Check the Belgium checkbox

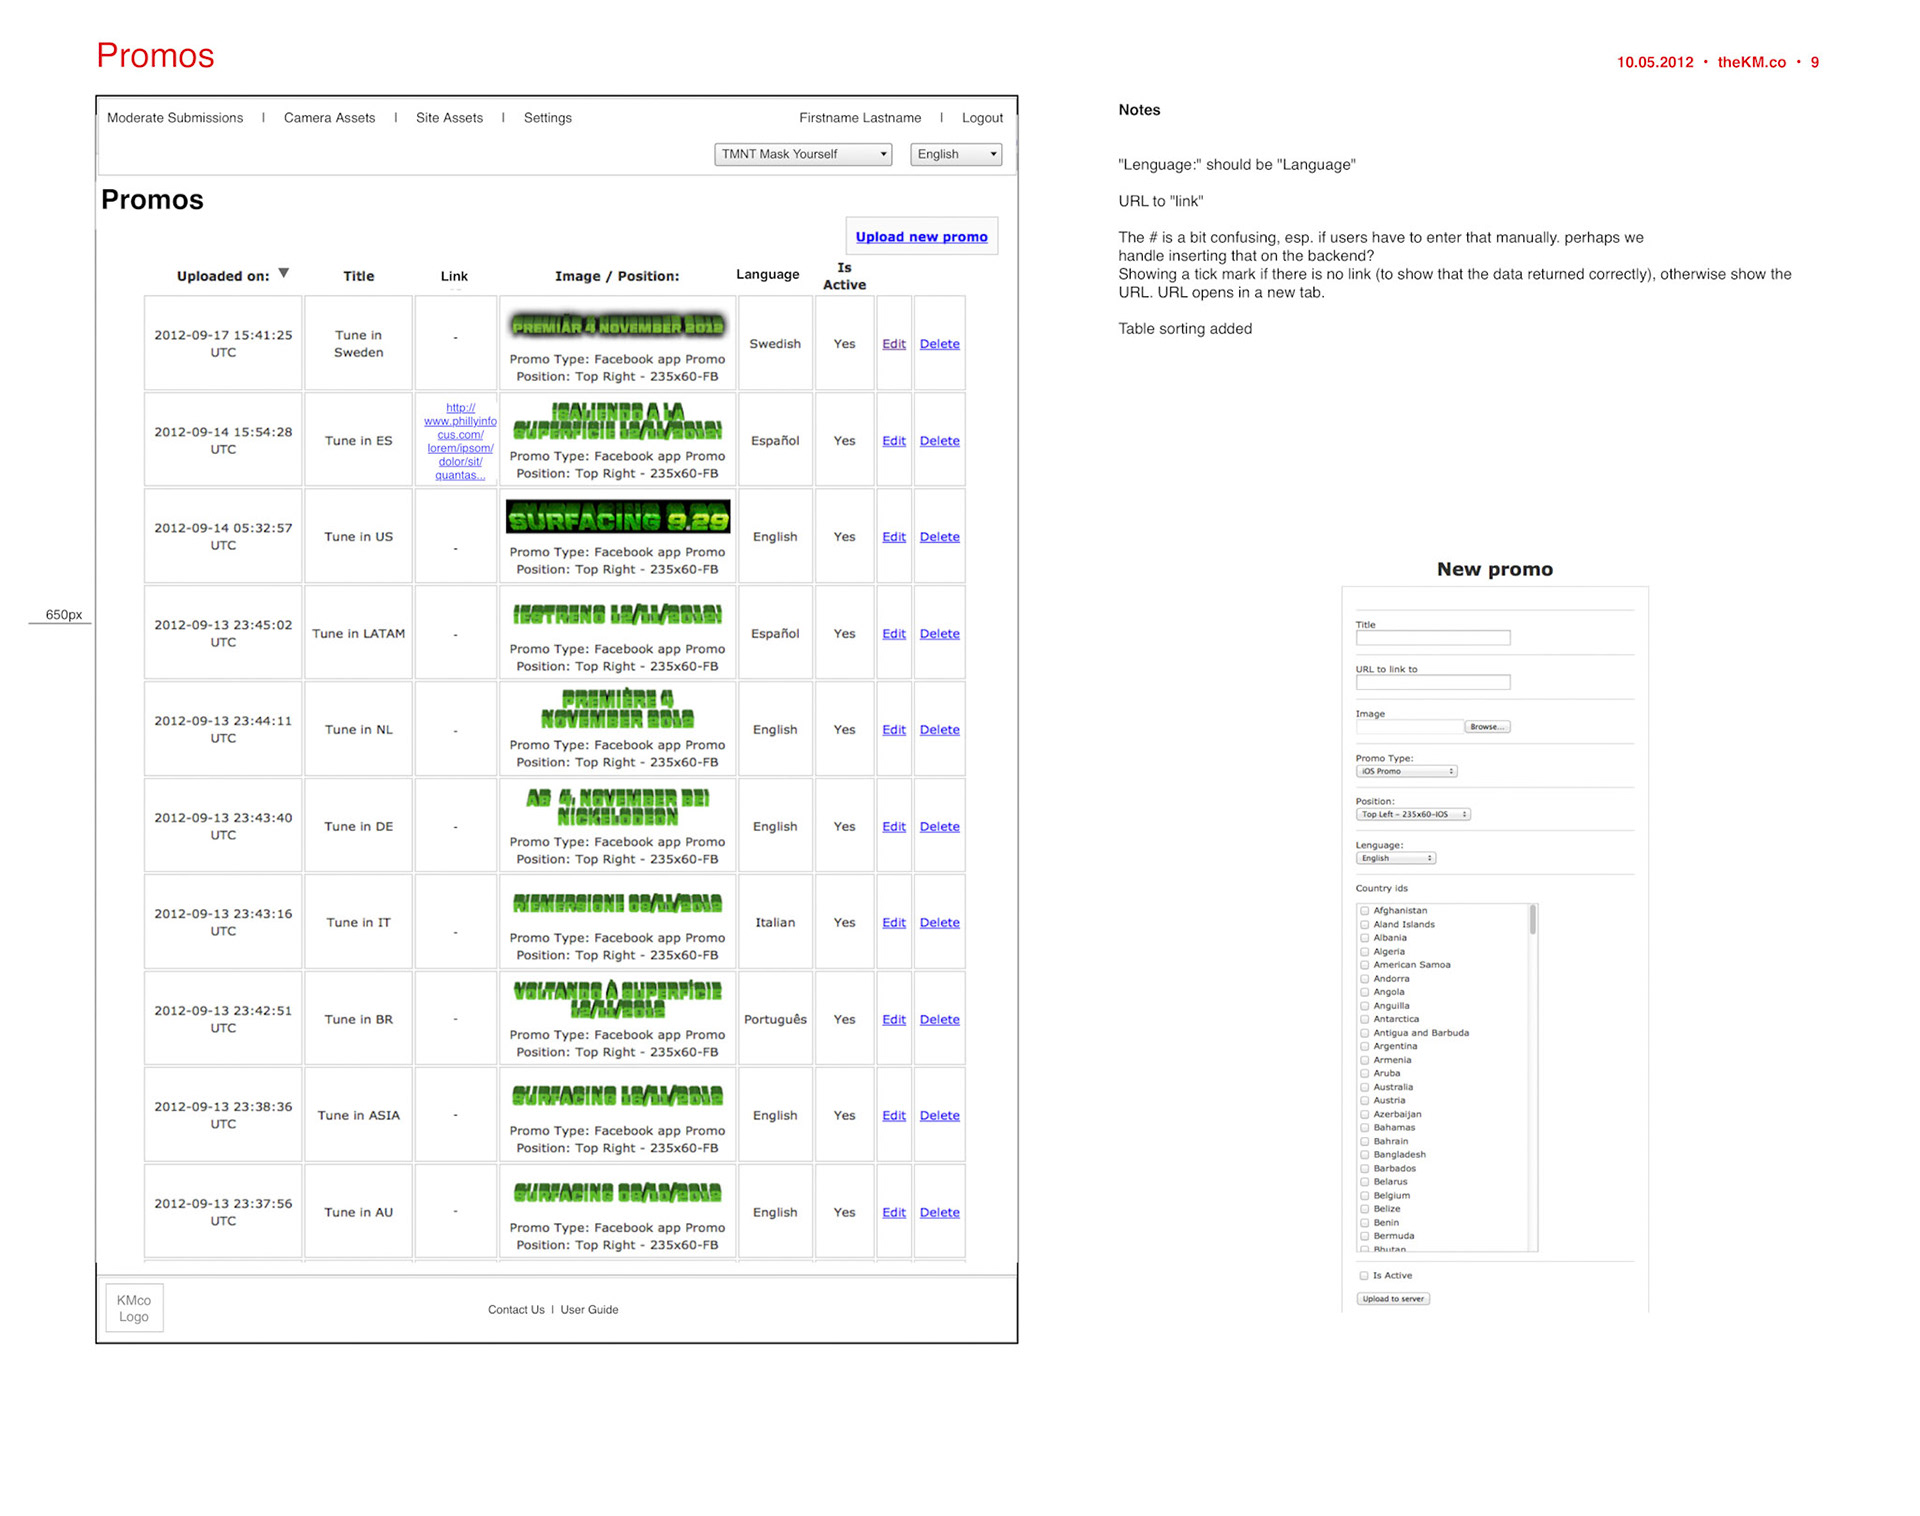[x=1364, y=1195]
